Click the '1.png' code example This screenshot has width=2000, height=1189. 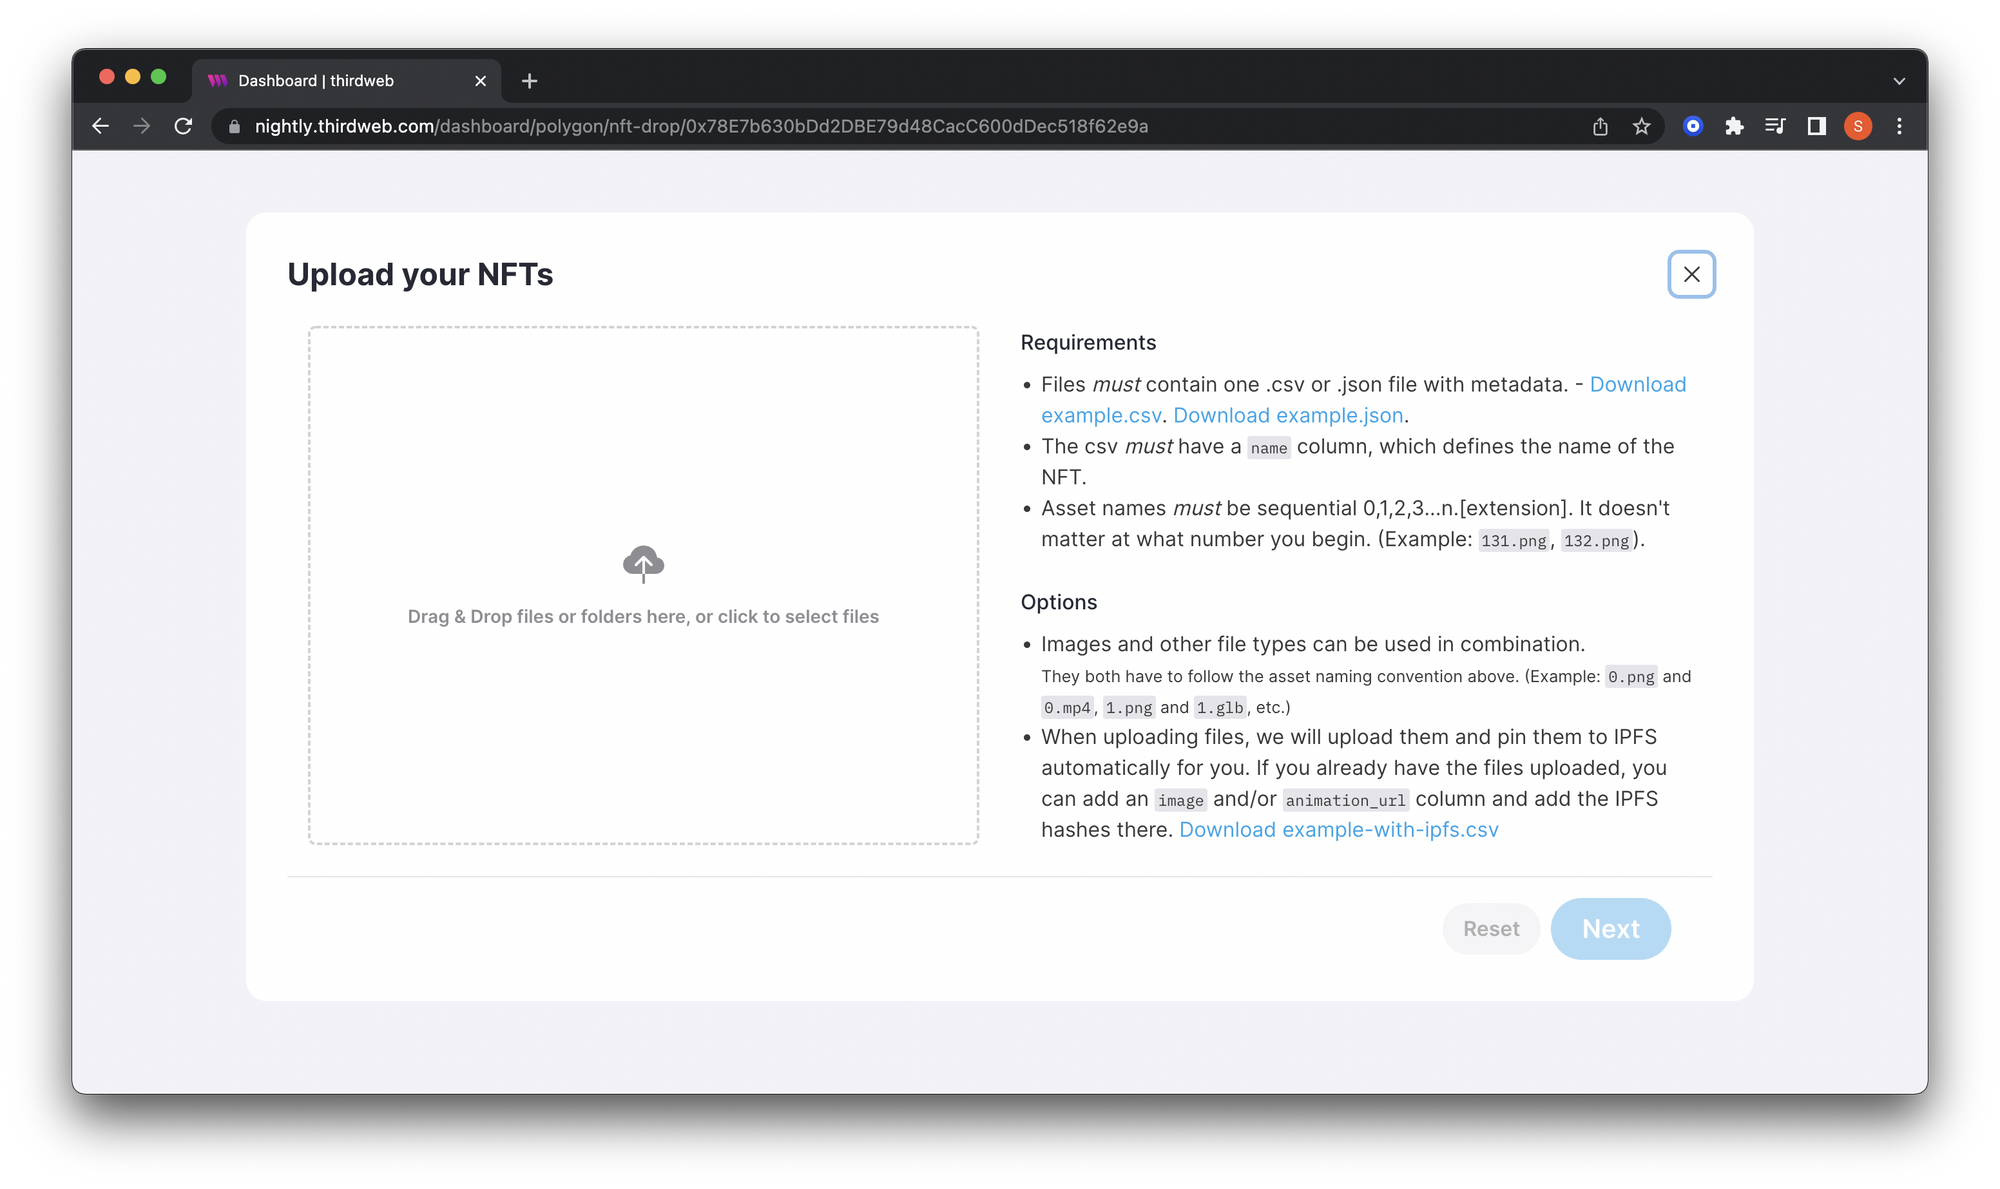point(1129,708)
